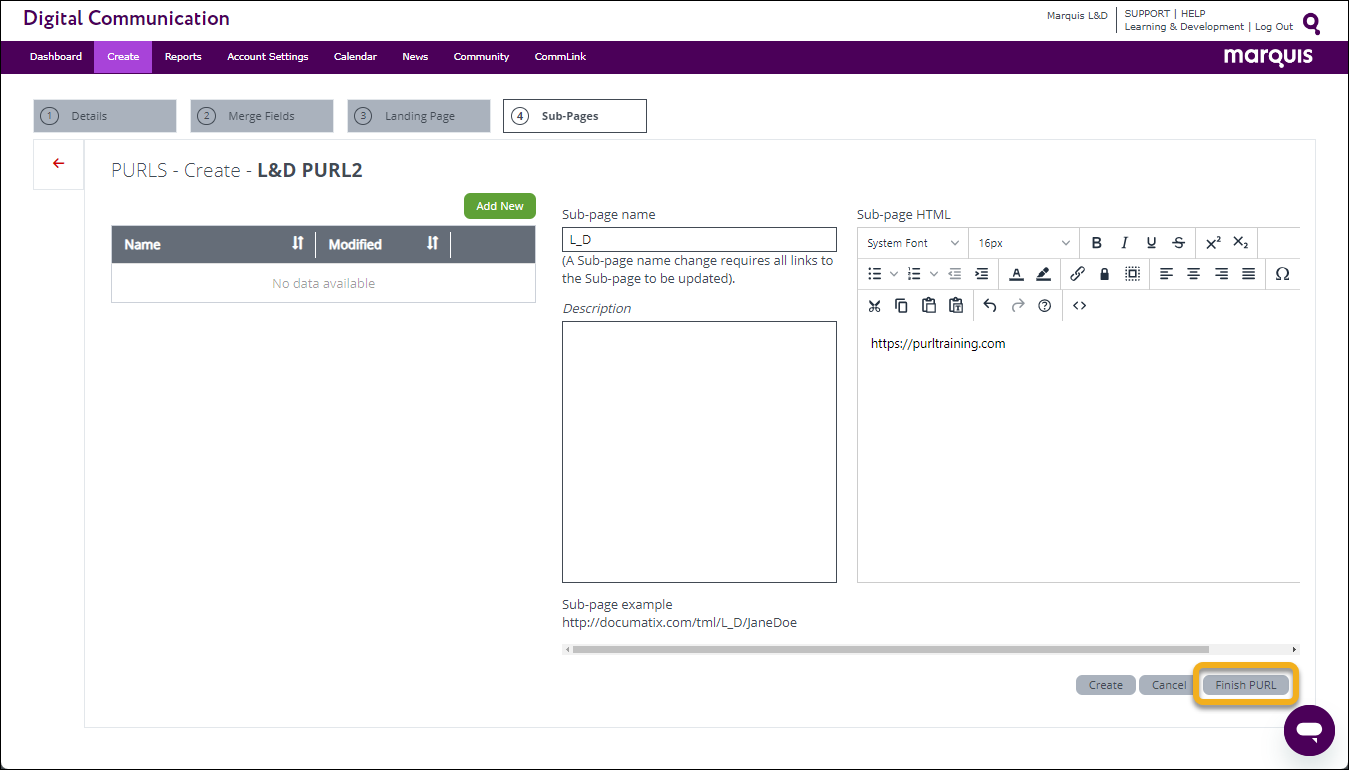Insert a bulleted list
The width and height of the screenshot is (1349, 770).
coord(875,274)
